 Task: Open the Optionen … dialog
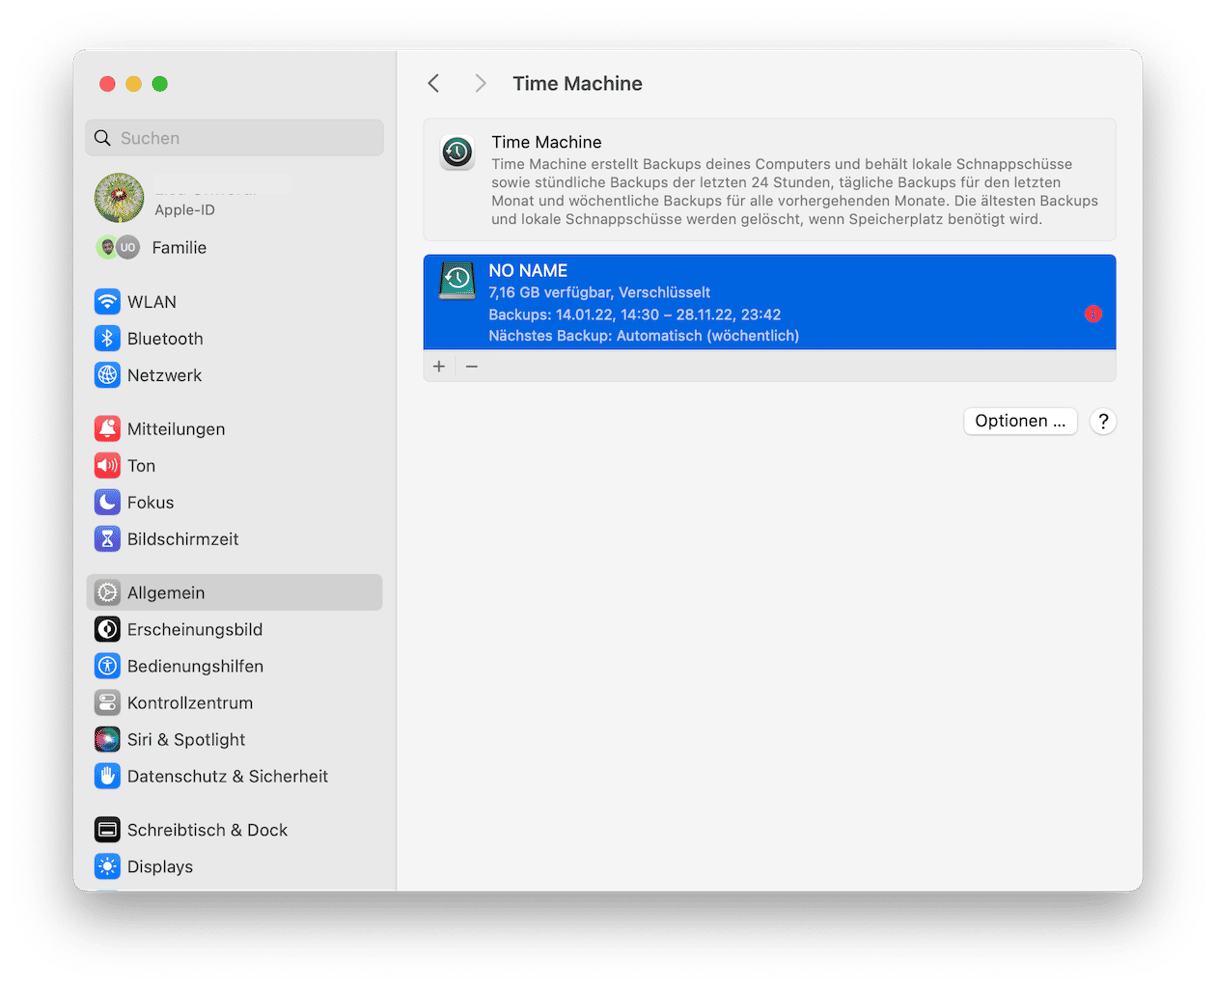coord(1020,421)
